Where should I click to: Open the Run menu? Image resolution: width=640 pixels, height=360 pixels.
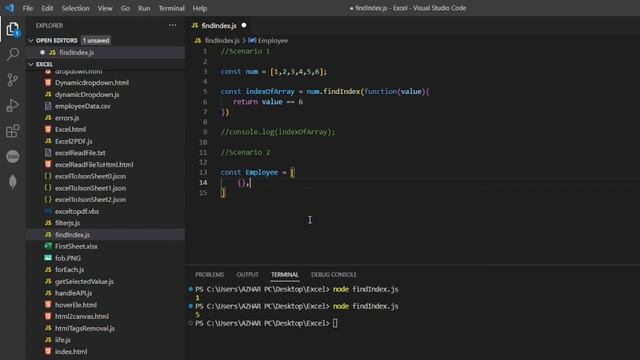pos(144,8)
